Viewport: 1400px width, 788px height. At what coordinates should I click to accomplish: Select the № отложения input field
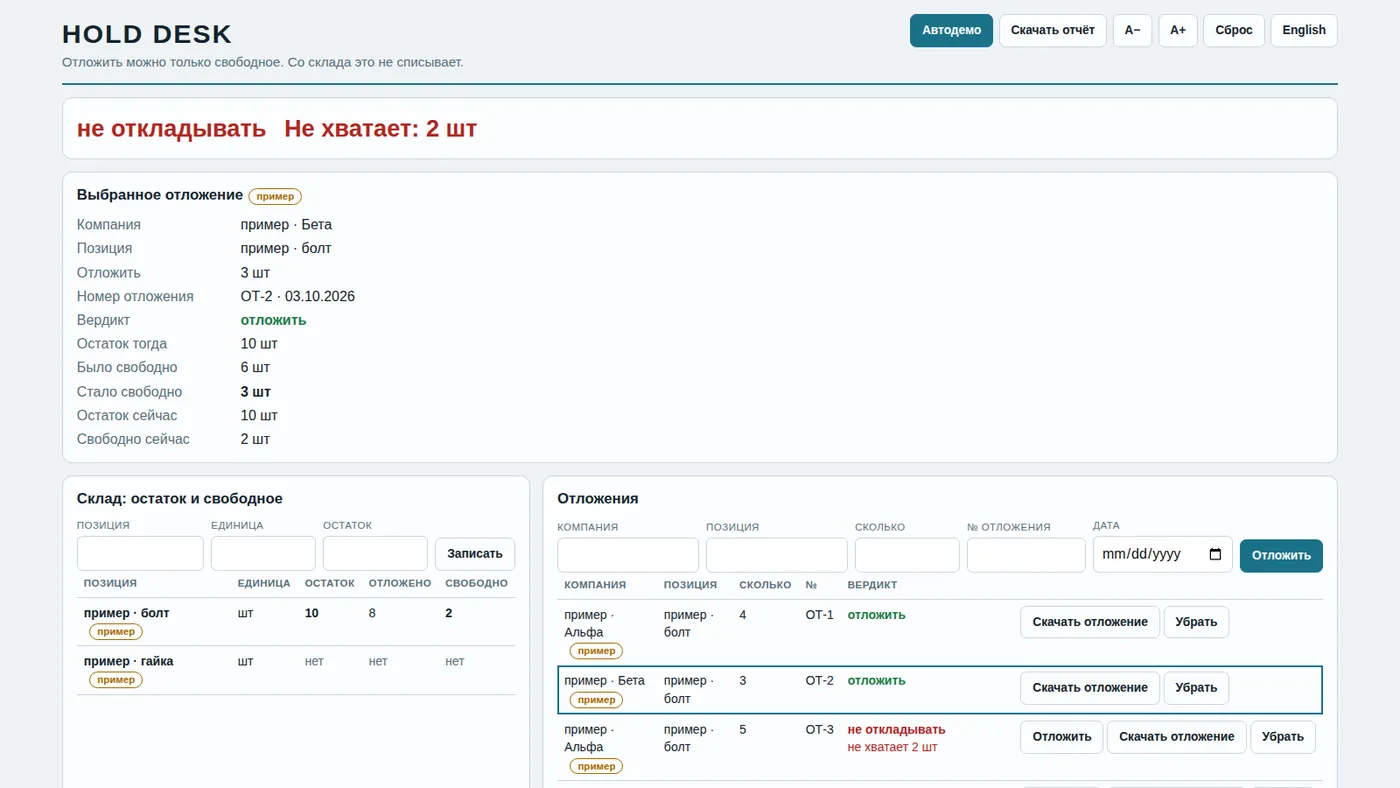pyautogui.click(x=1026, y=555)
